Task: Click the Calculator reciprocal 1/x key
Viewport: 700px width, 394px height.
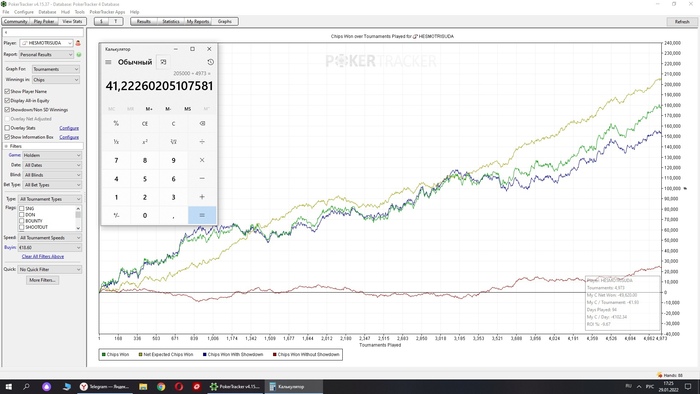Action: point(116,142)
